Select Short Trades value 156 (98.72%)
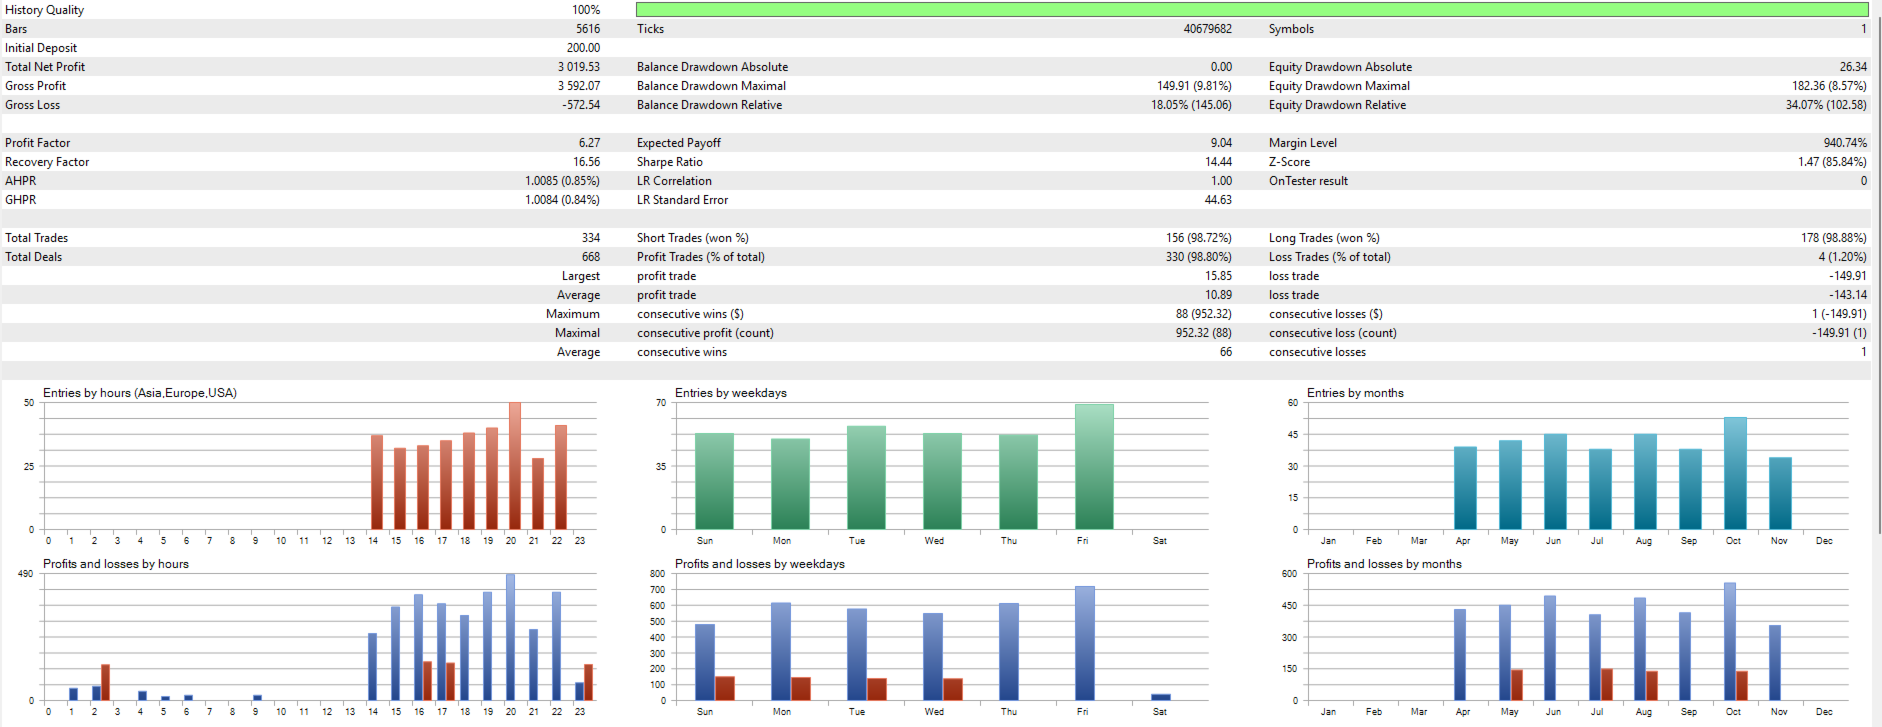This screenshot has width=1882, height=727. point(1198,238)
